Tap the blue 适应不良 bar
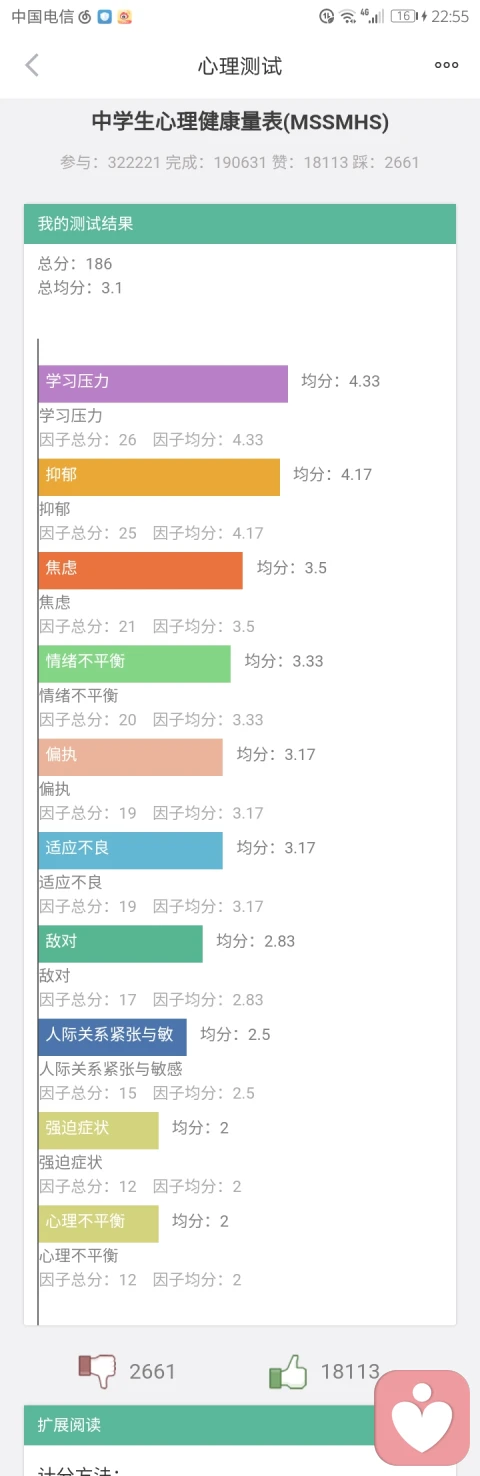 pos(131,850)
